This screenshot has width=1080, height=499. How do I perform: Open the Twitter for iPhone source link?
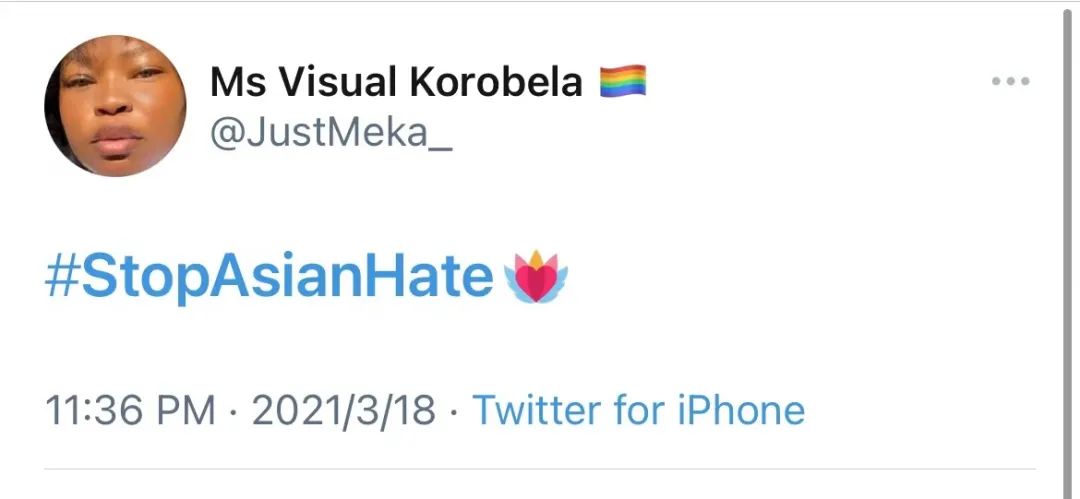pyautogui.click(x=638, y=410)
